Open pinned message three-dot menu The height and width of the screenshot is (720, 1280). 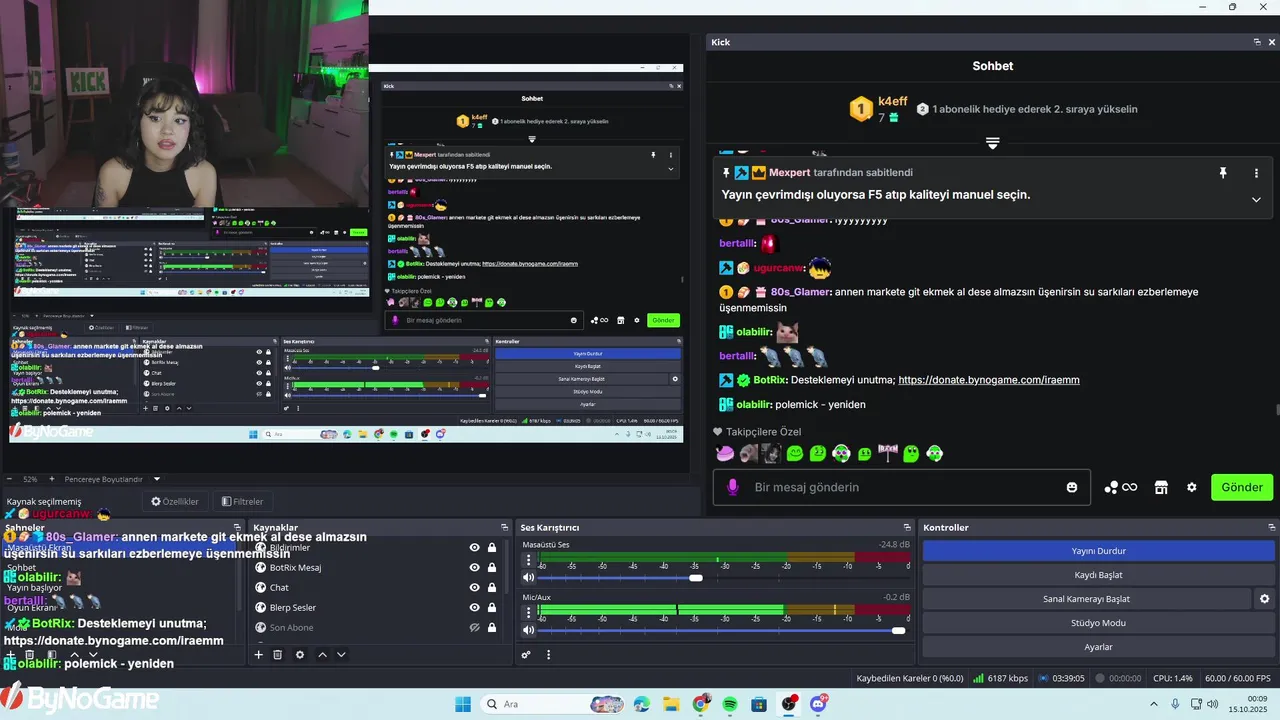1256,173
